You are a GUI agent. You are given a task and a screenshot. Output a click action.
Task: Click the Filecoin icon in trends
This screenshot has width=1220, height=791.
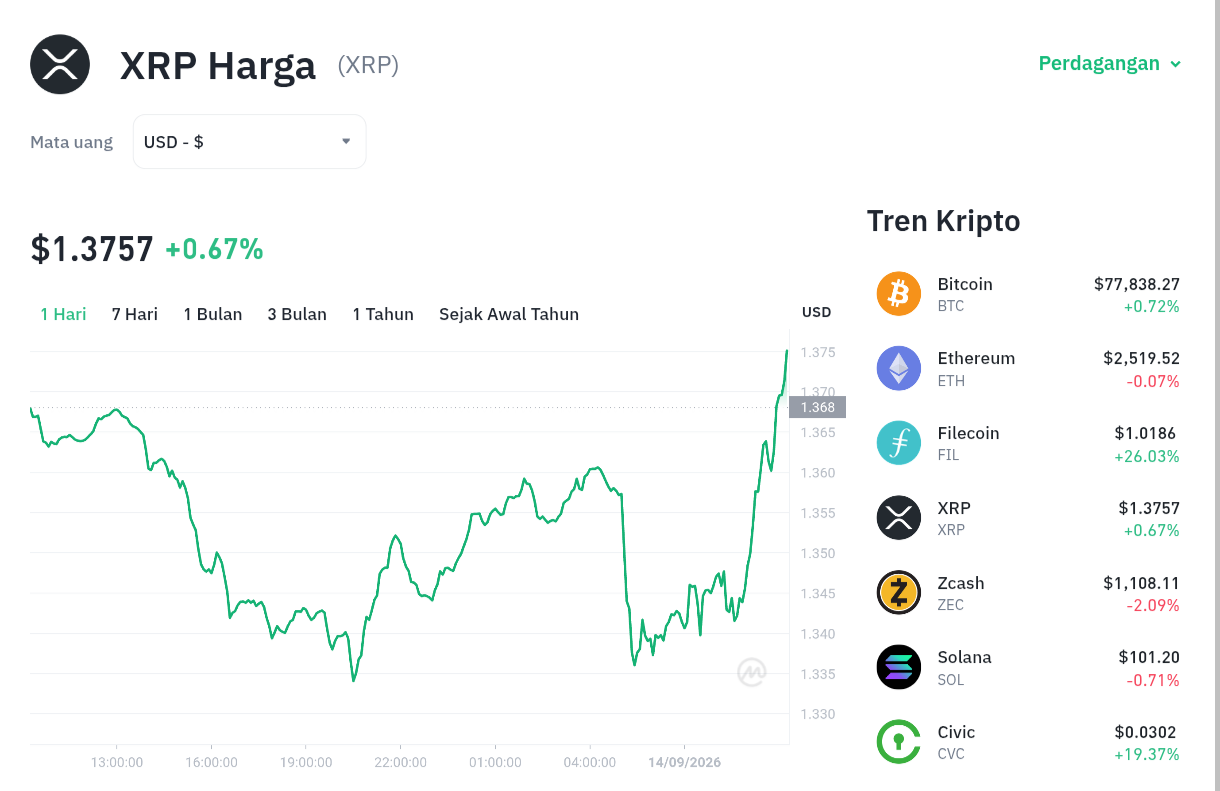pyautogui.click(x=898, y=443)
